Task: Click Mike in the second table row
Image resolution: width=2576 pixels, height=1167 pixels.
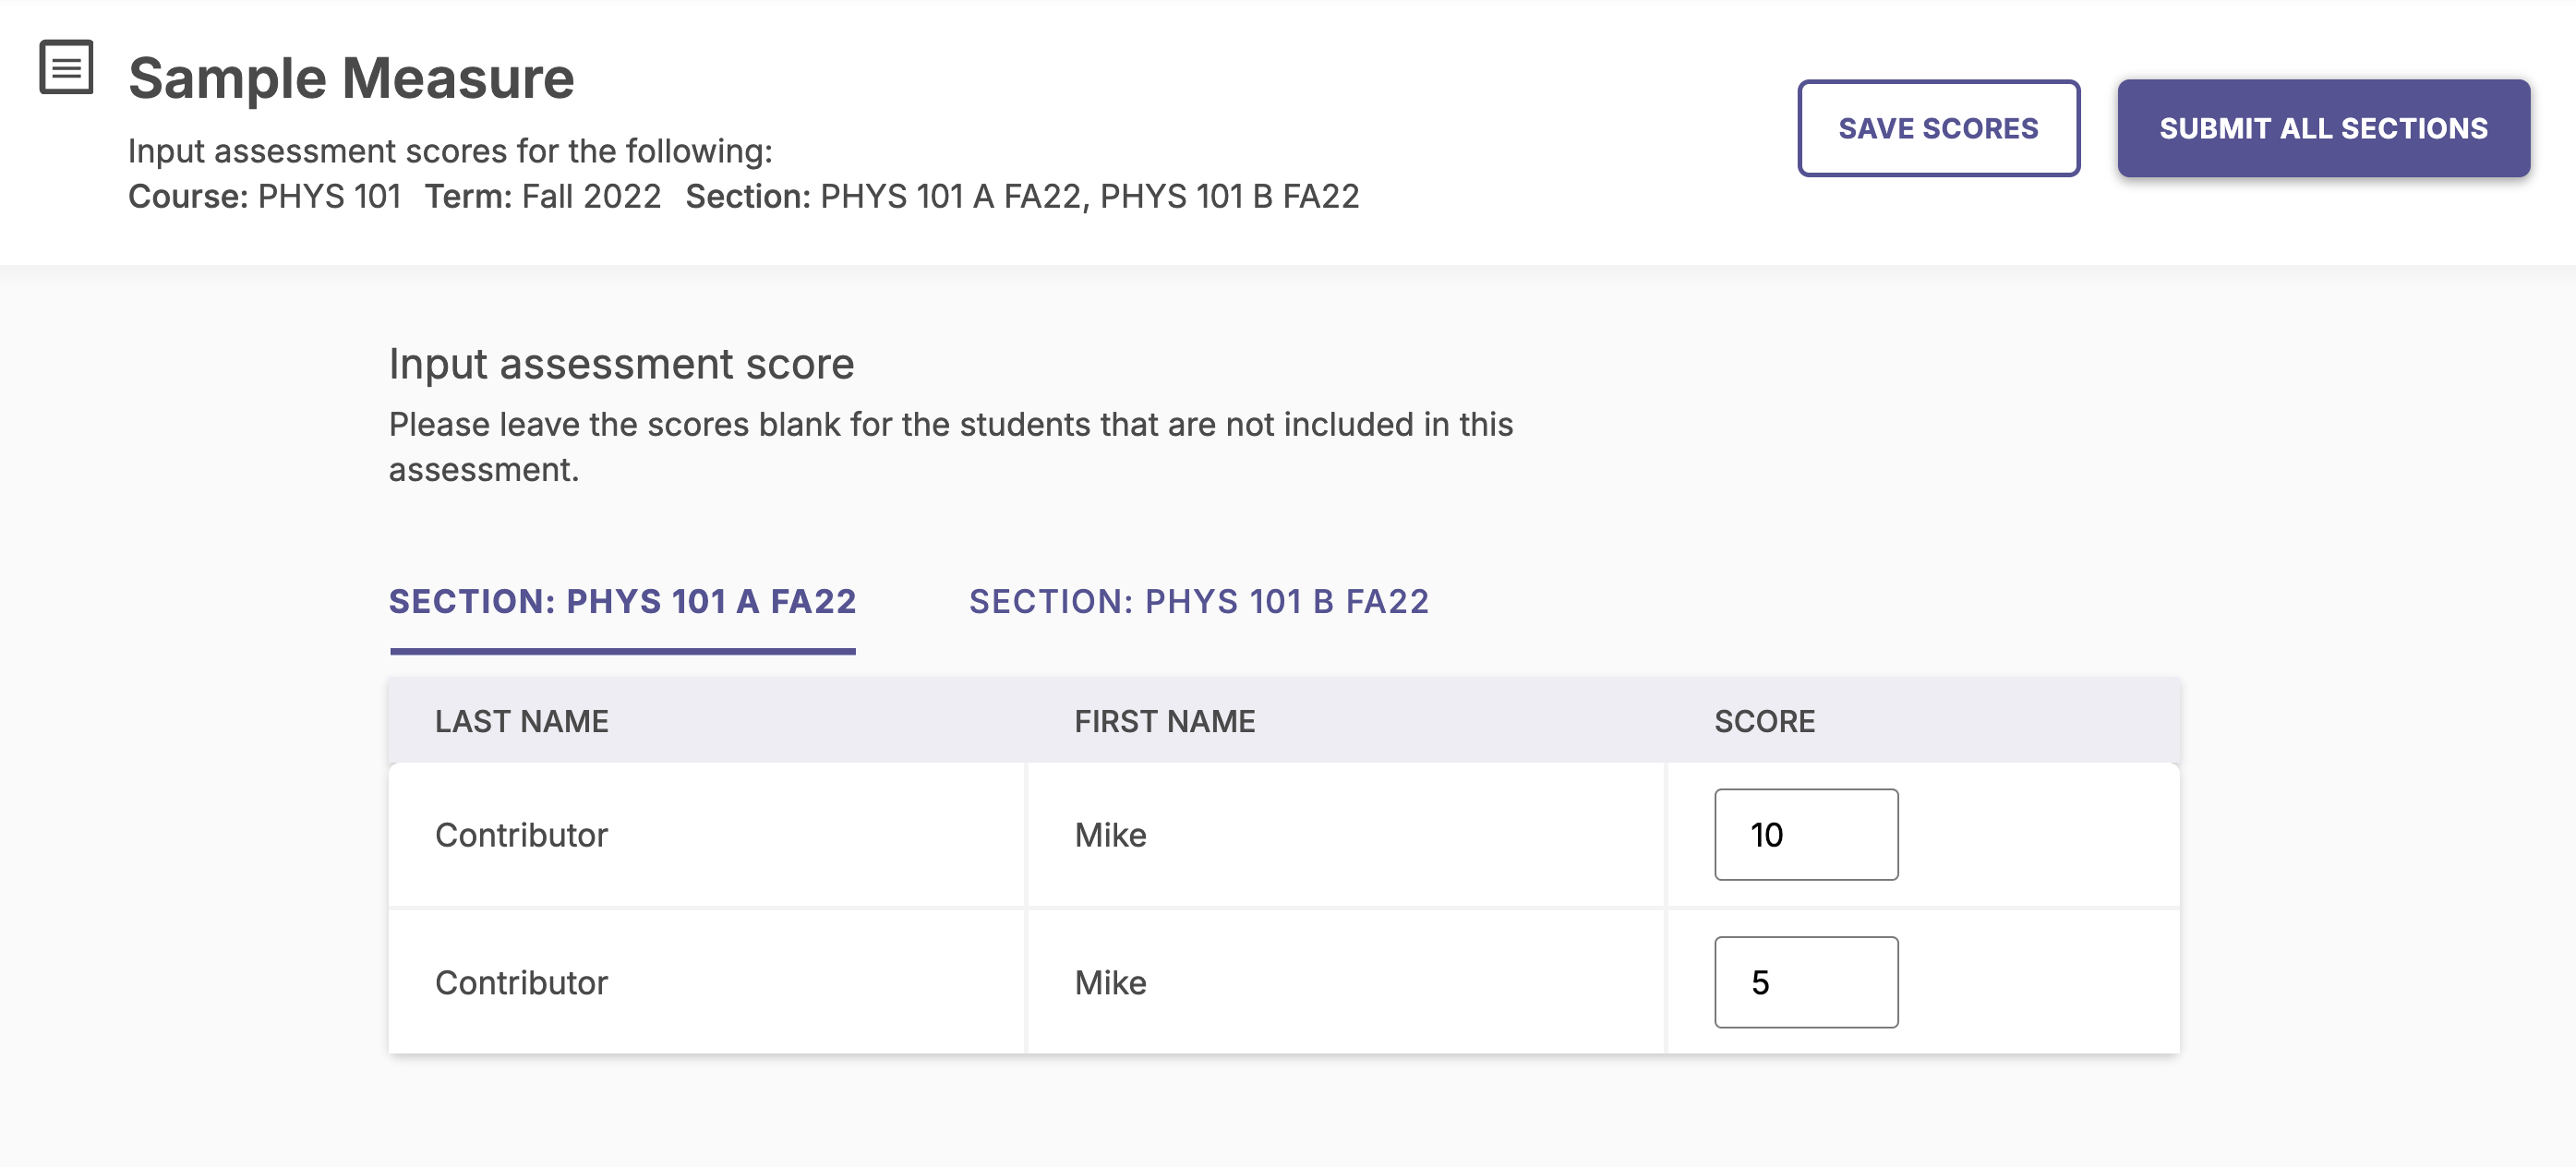Action: (x=1110, y=982)
